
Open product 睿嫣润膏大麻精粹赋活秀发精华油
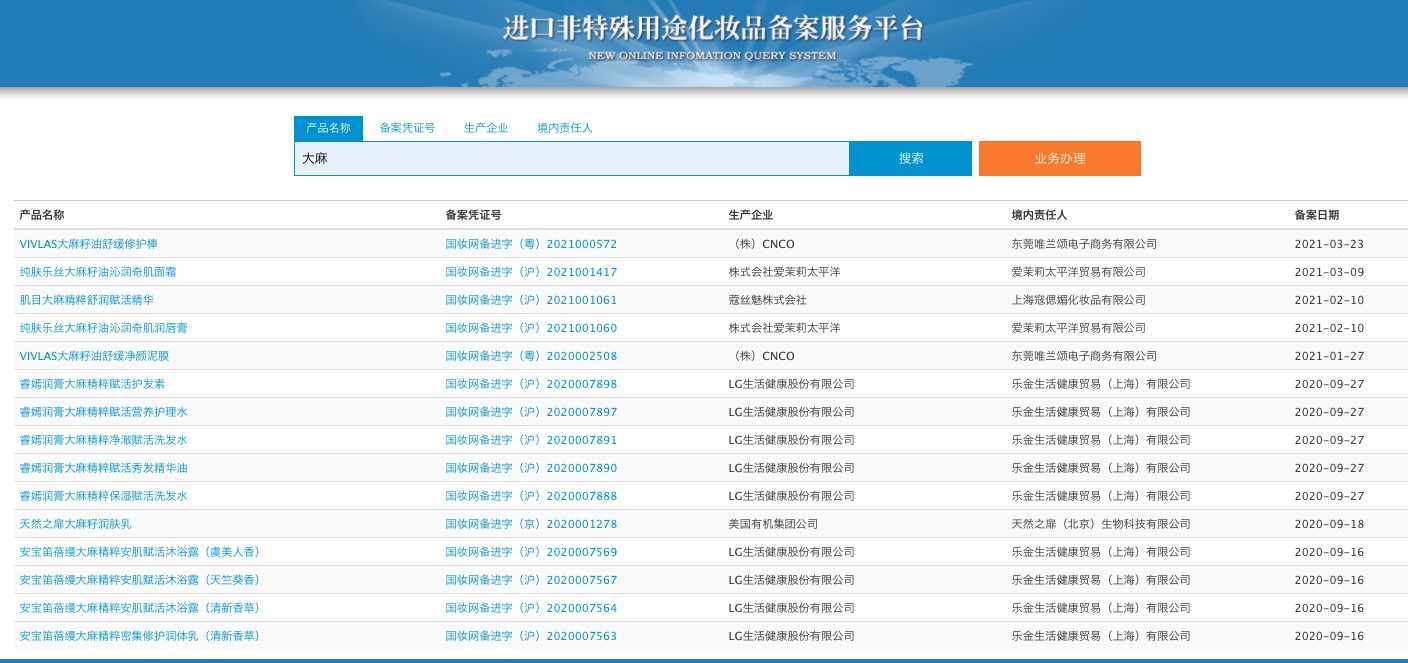pos(103,468)
